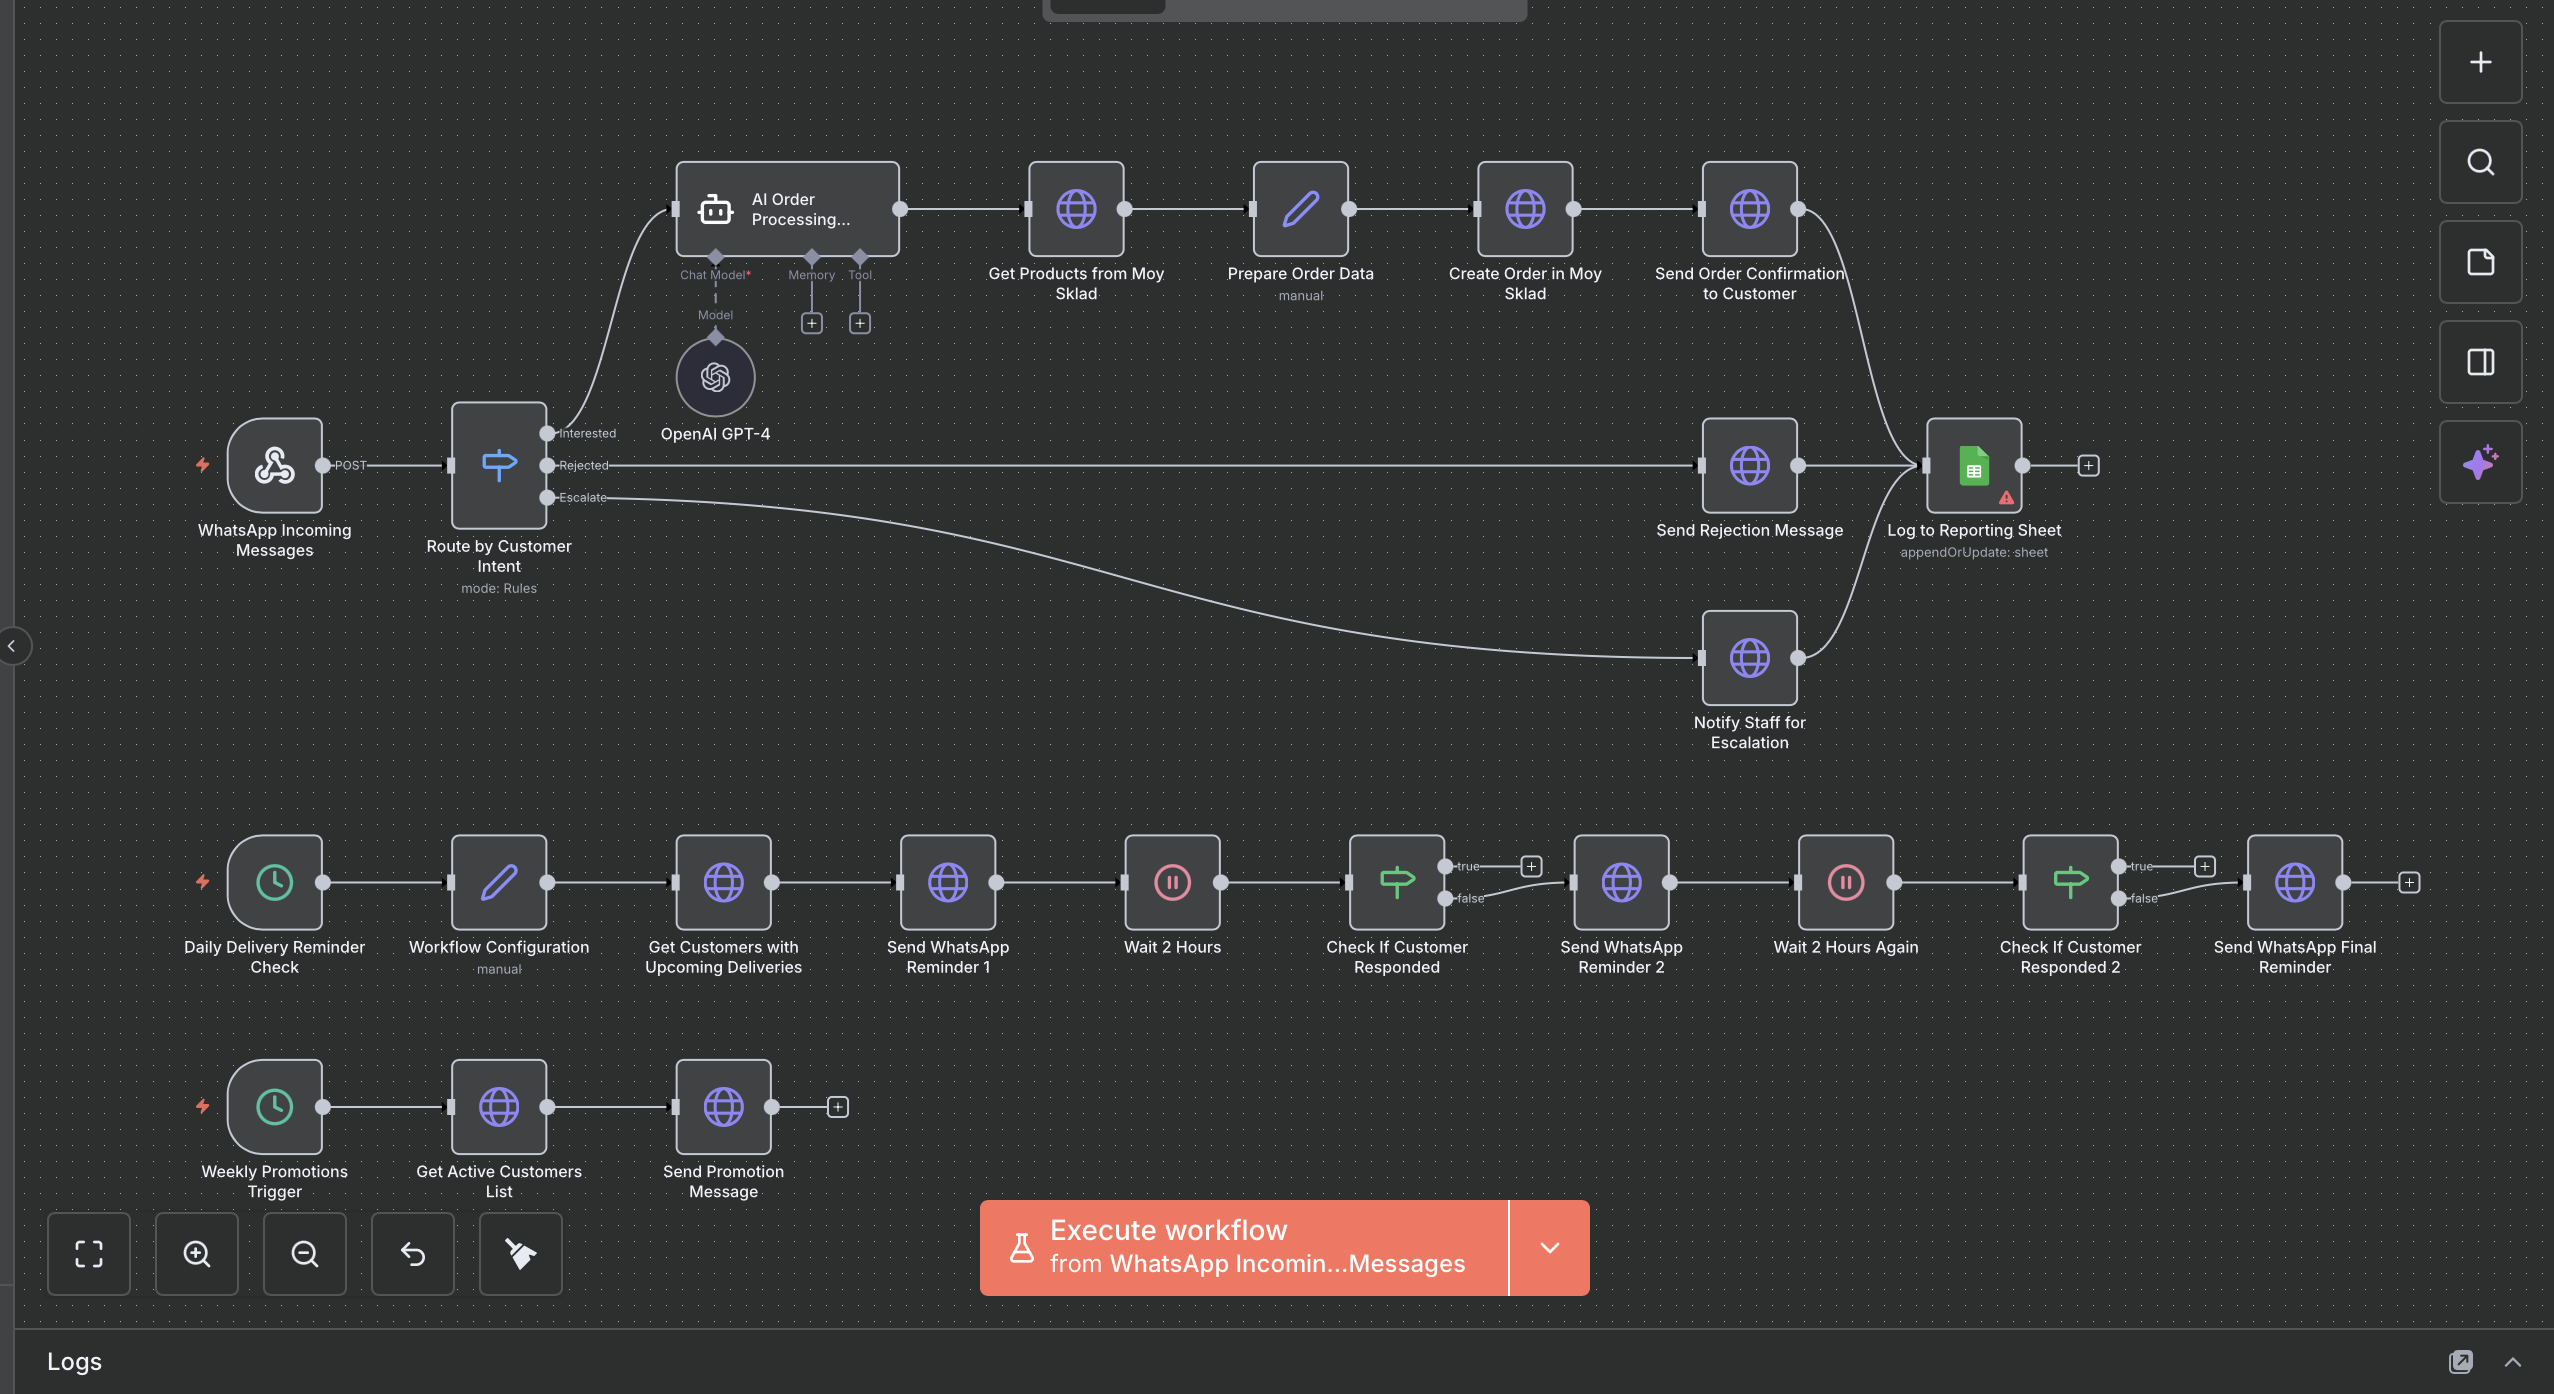Click the Rejected output connector
This screenshot has width=2554, height=1394.
click(547, 465)
